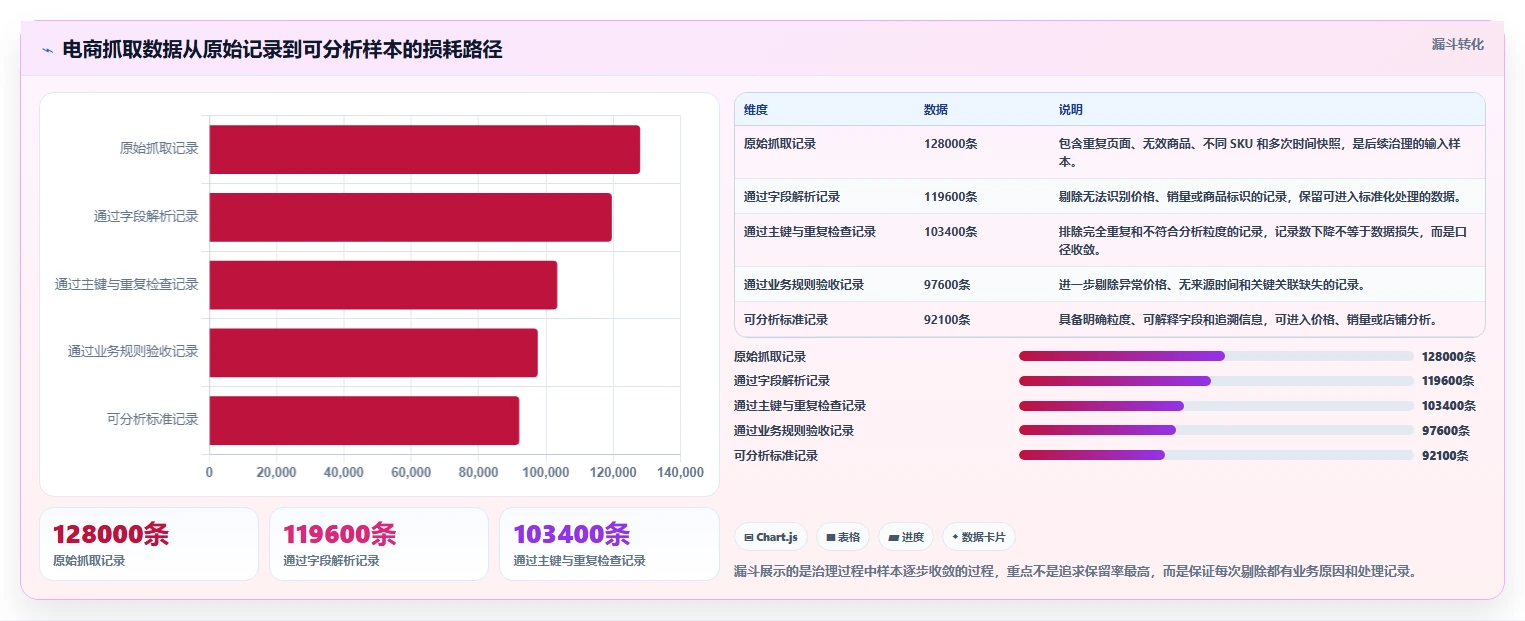Click the 通过主键与重复检查记录 bar in the chart
This screenshot has height=621, width=1525.
pyautogui.click(x=383, y=285)
